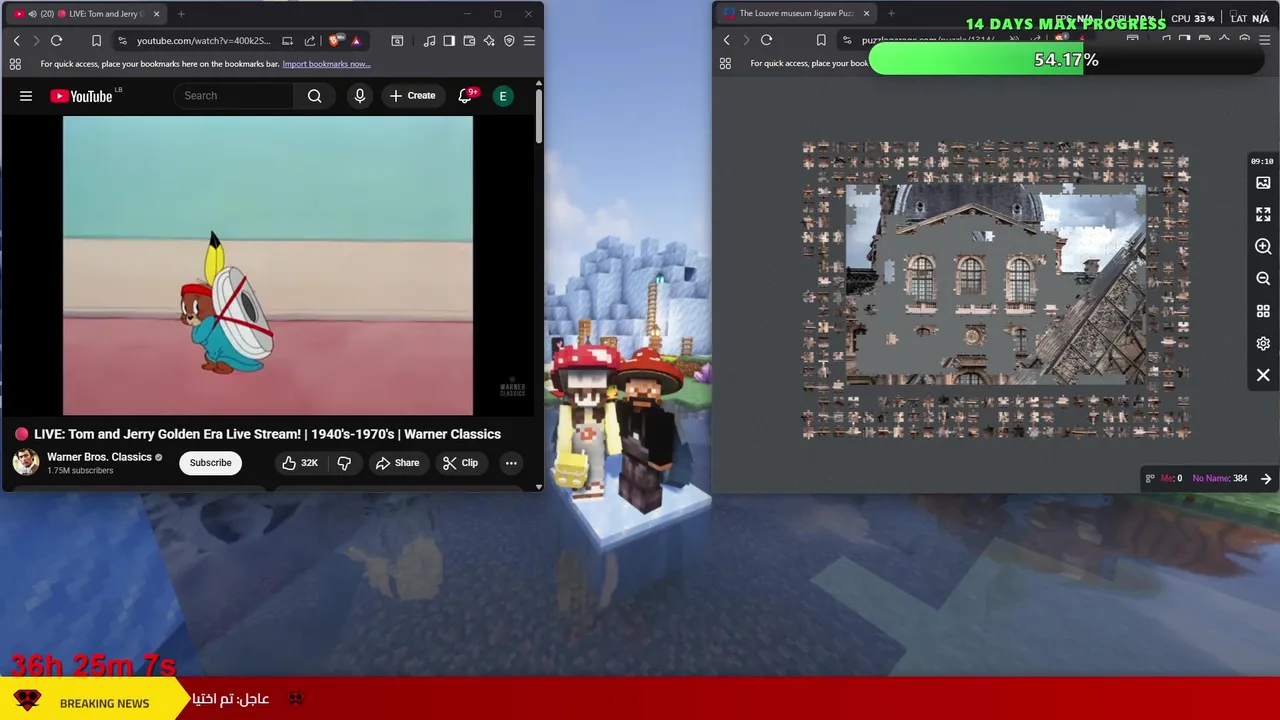This screenshot has height=720, width=1280.
Task: Select the LIVE: Tom and Jerry tab
Action: pyautogui.click(x=85, y=14)
